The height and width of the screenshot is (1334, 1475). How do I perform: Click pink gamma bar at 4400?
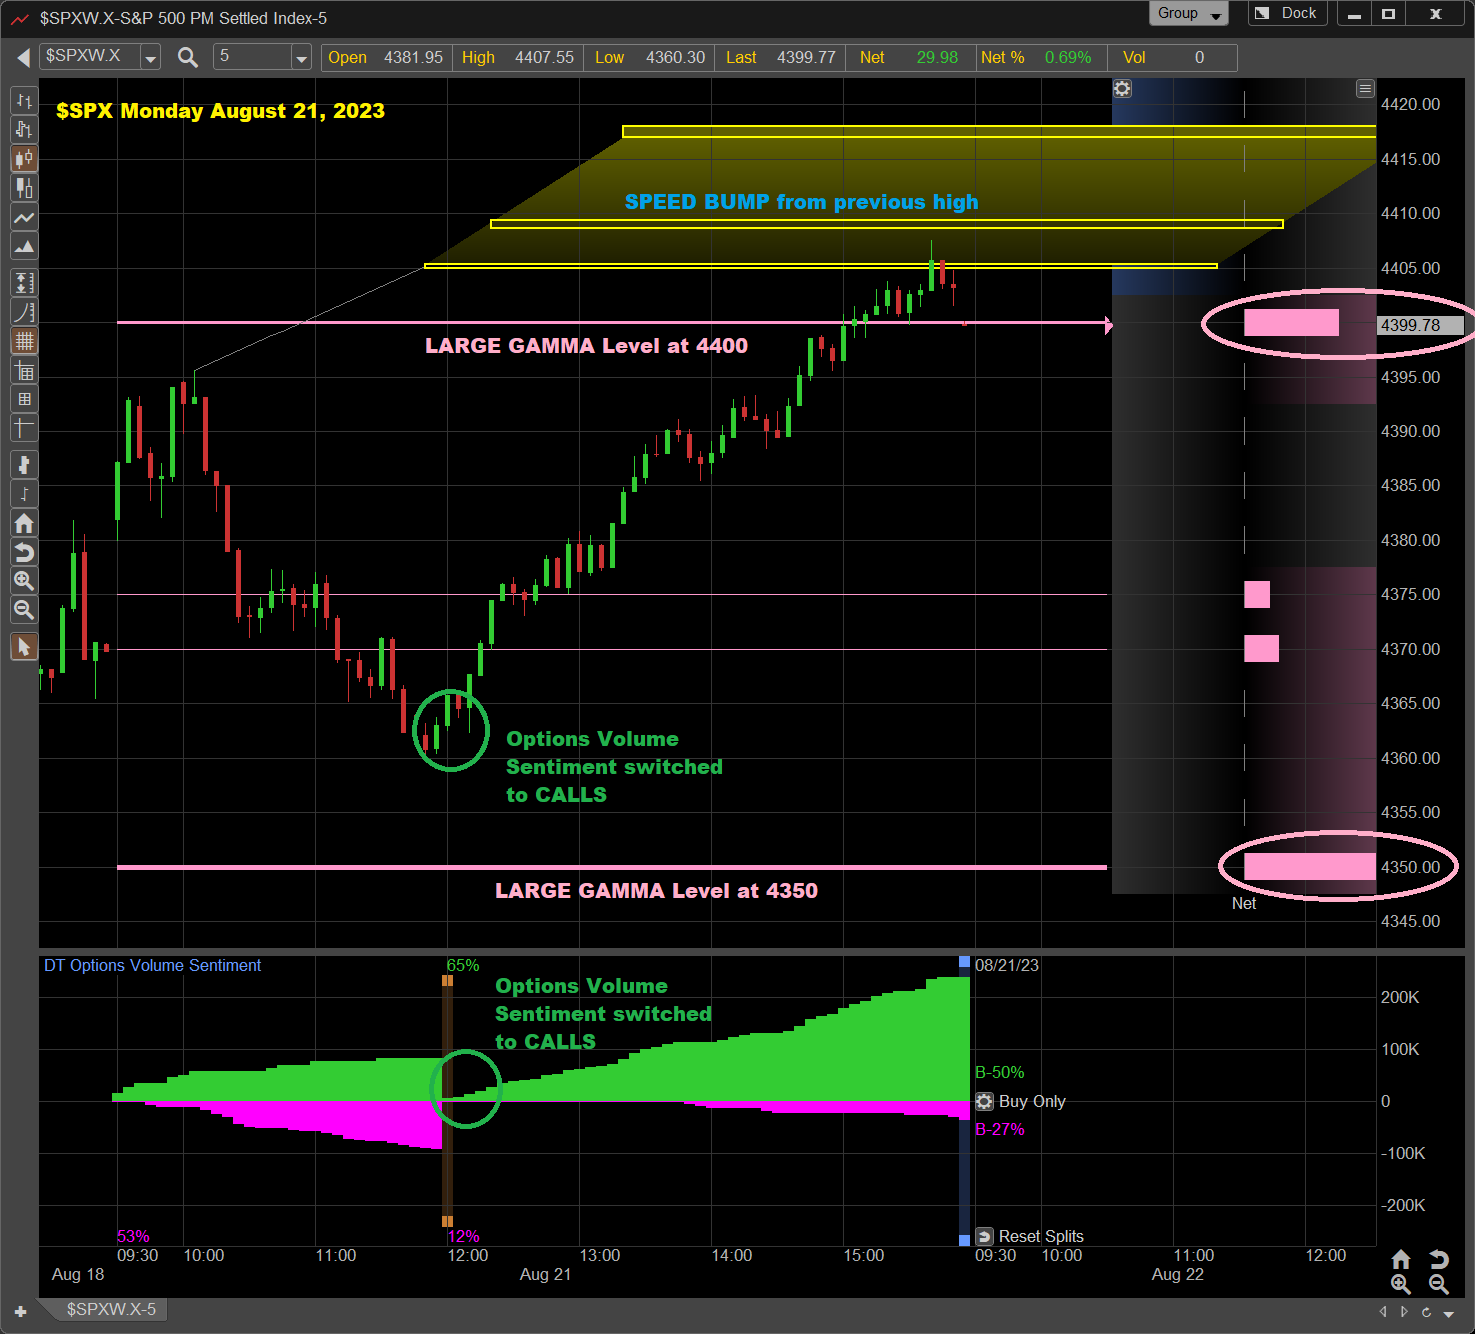1291,322
